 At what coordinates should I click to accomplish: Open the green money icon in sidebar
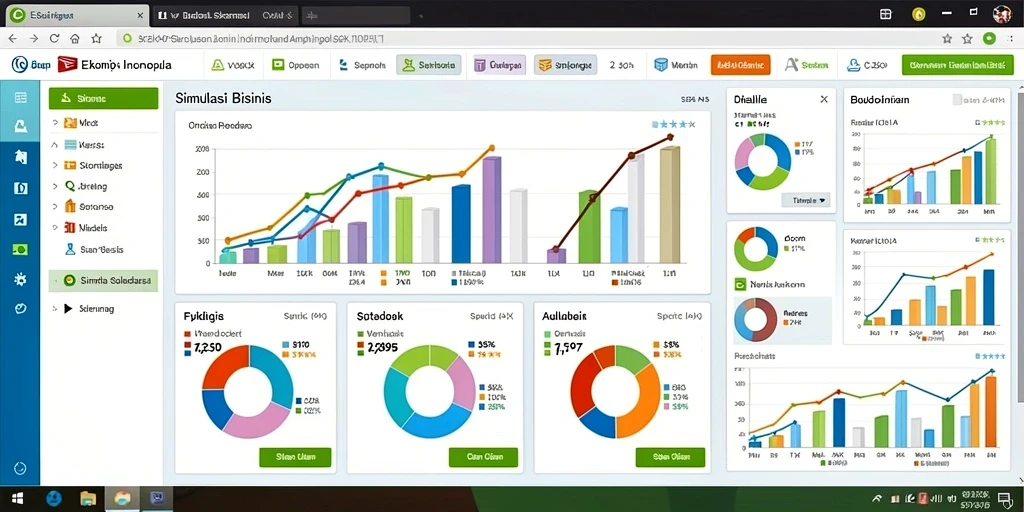(20, 249)
